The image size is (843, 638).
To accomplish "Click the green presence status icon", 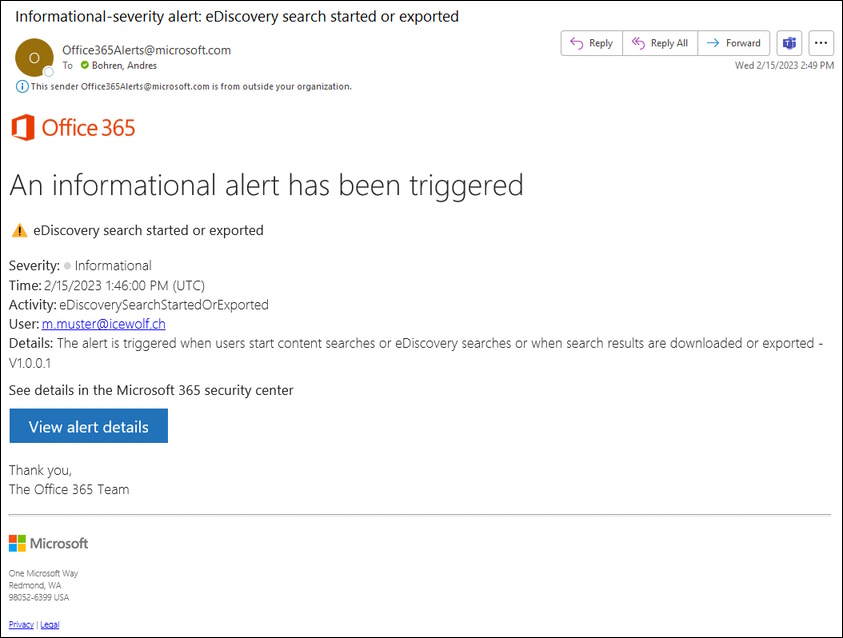I will 84,65.
